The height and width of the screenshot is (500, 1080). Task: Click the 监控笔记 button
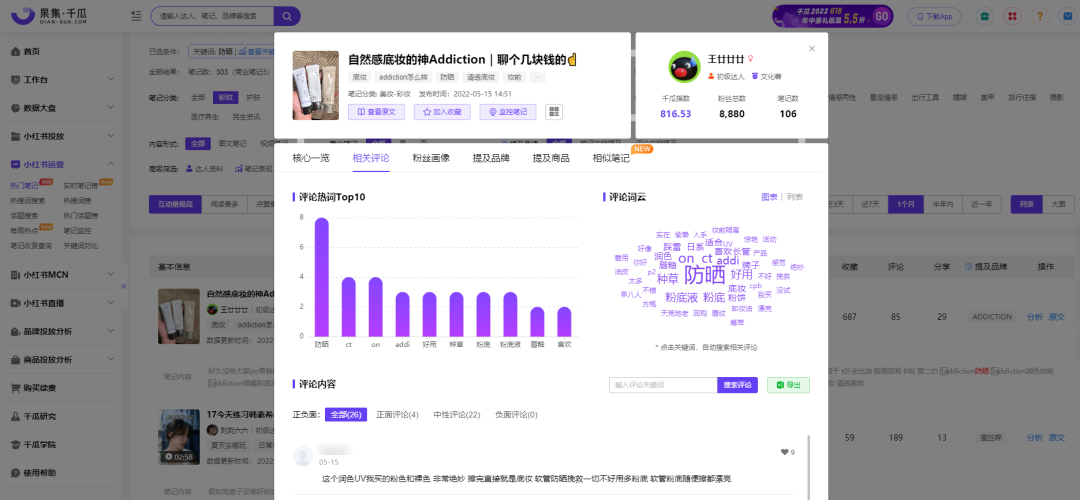508,112
